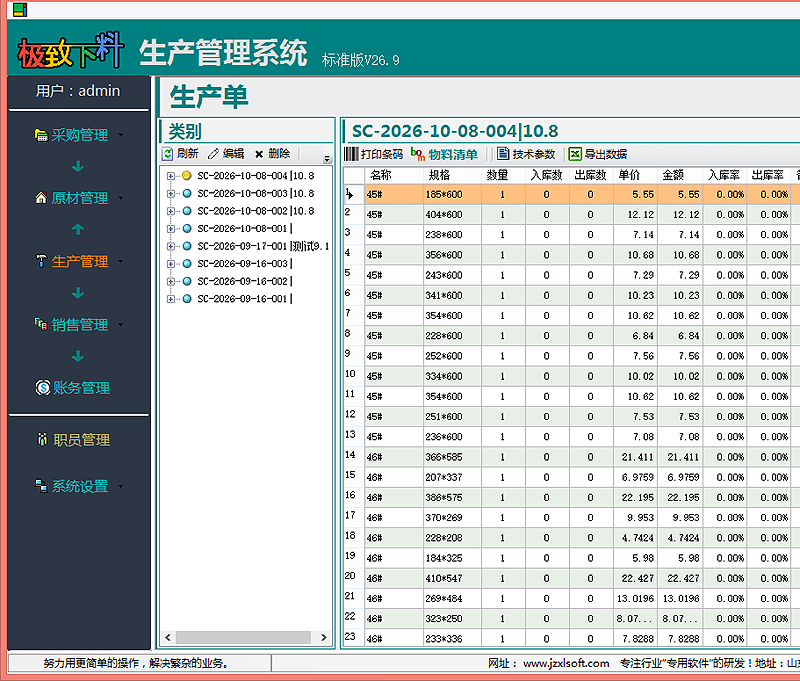Click the 编辑 pencil icon
Image resolution: width=800 pixels, height=681 pixels.
213,154
